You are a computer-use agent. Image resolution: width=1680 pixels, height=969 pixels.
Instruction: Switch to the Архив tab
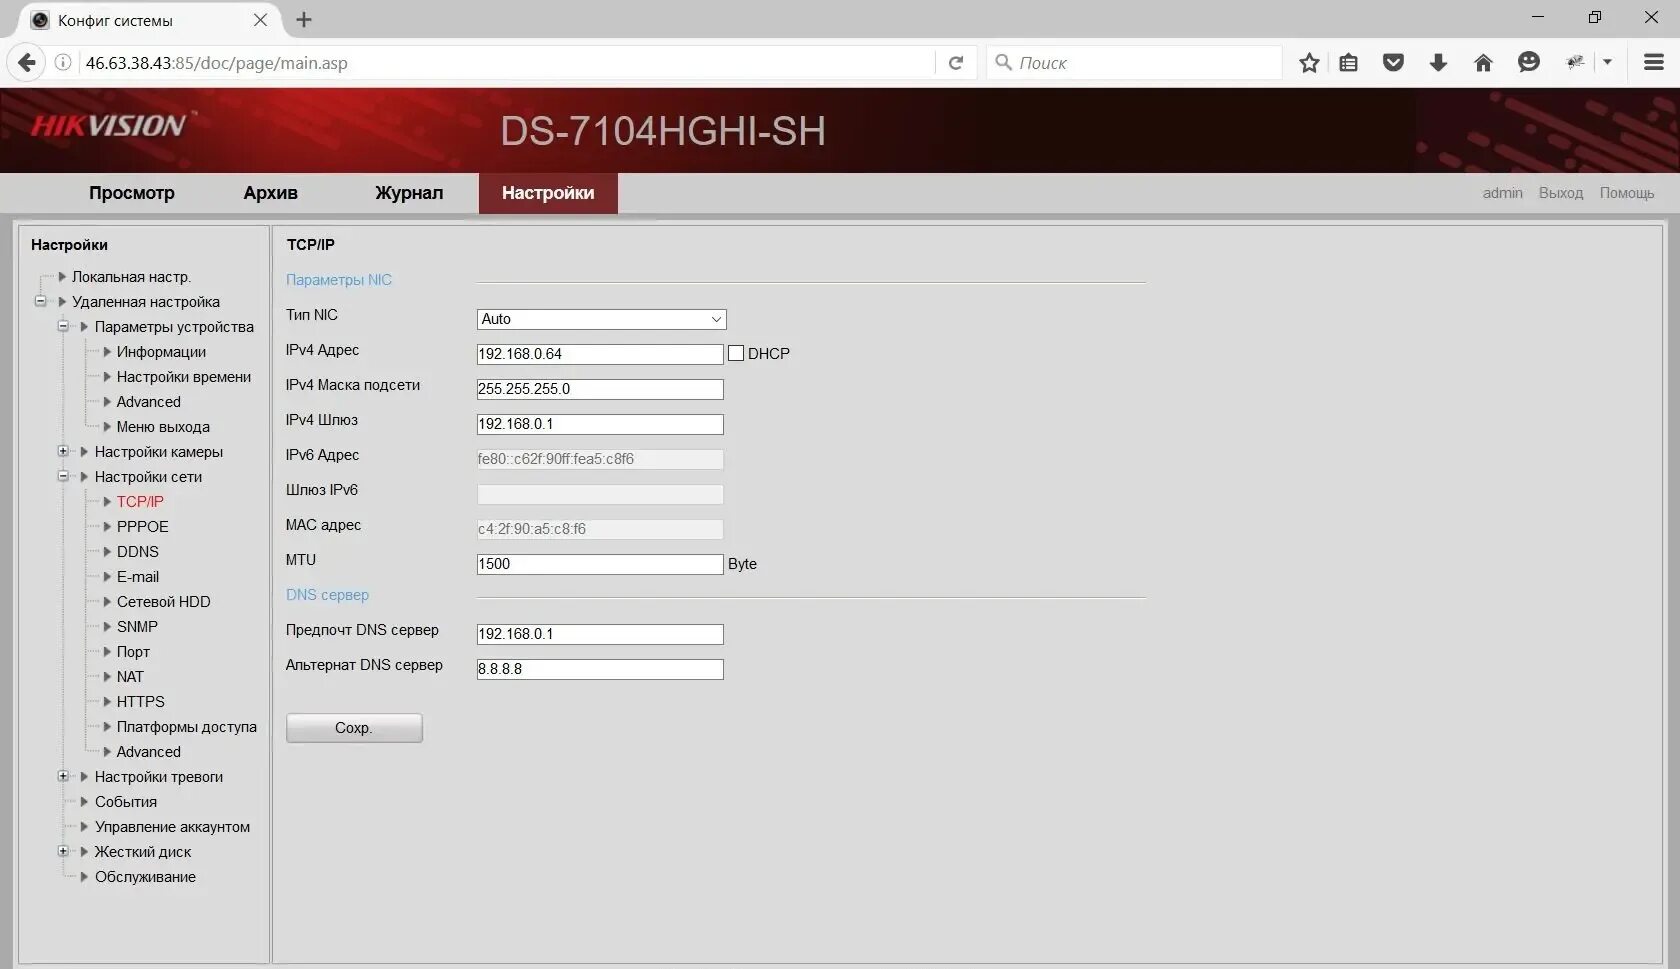(271, 193)
